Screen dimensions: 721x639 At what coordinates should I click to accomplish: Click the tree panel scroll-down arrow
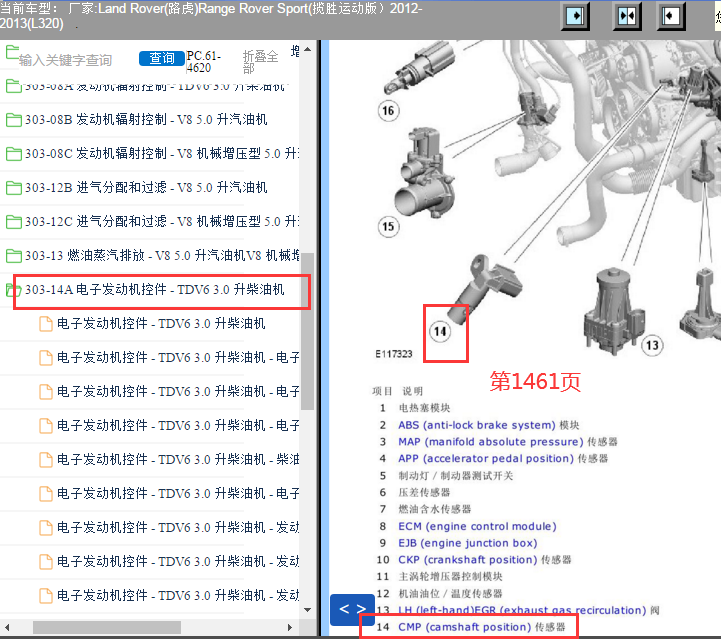(308, 610)
